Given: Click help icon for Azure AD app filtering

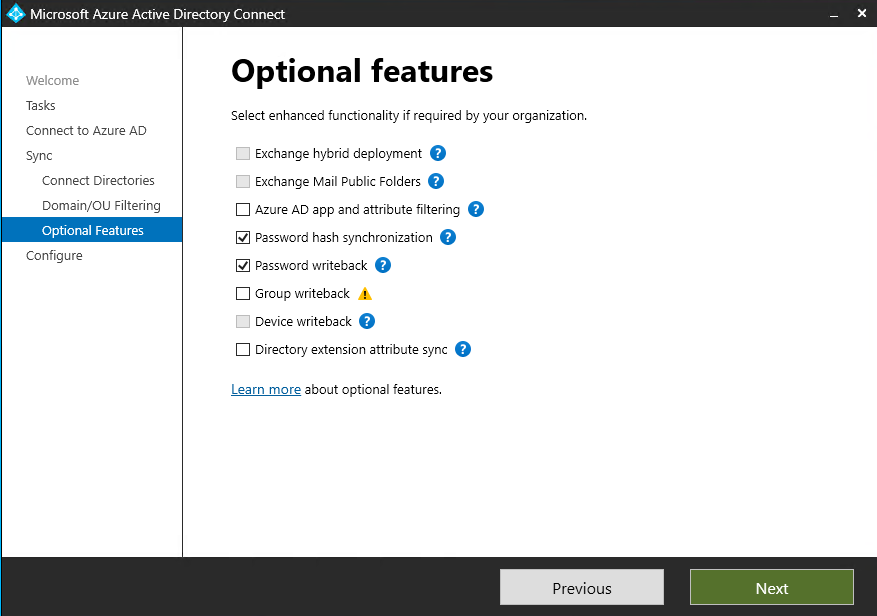Looking at the screenshot, I should [x=476, y=210].
